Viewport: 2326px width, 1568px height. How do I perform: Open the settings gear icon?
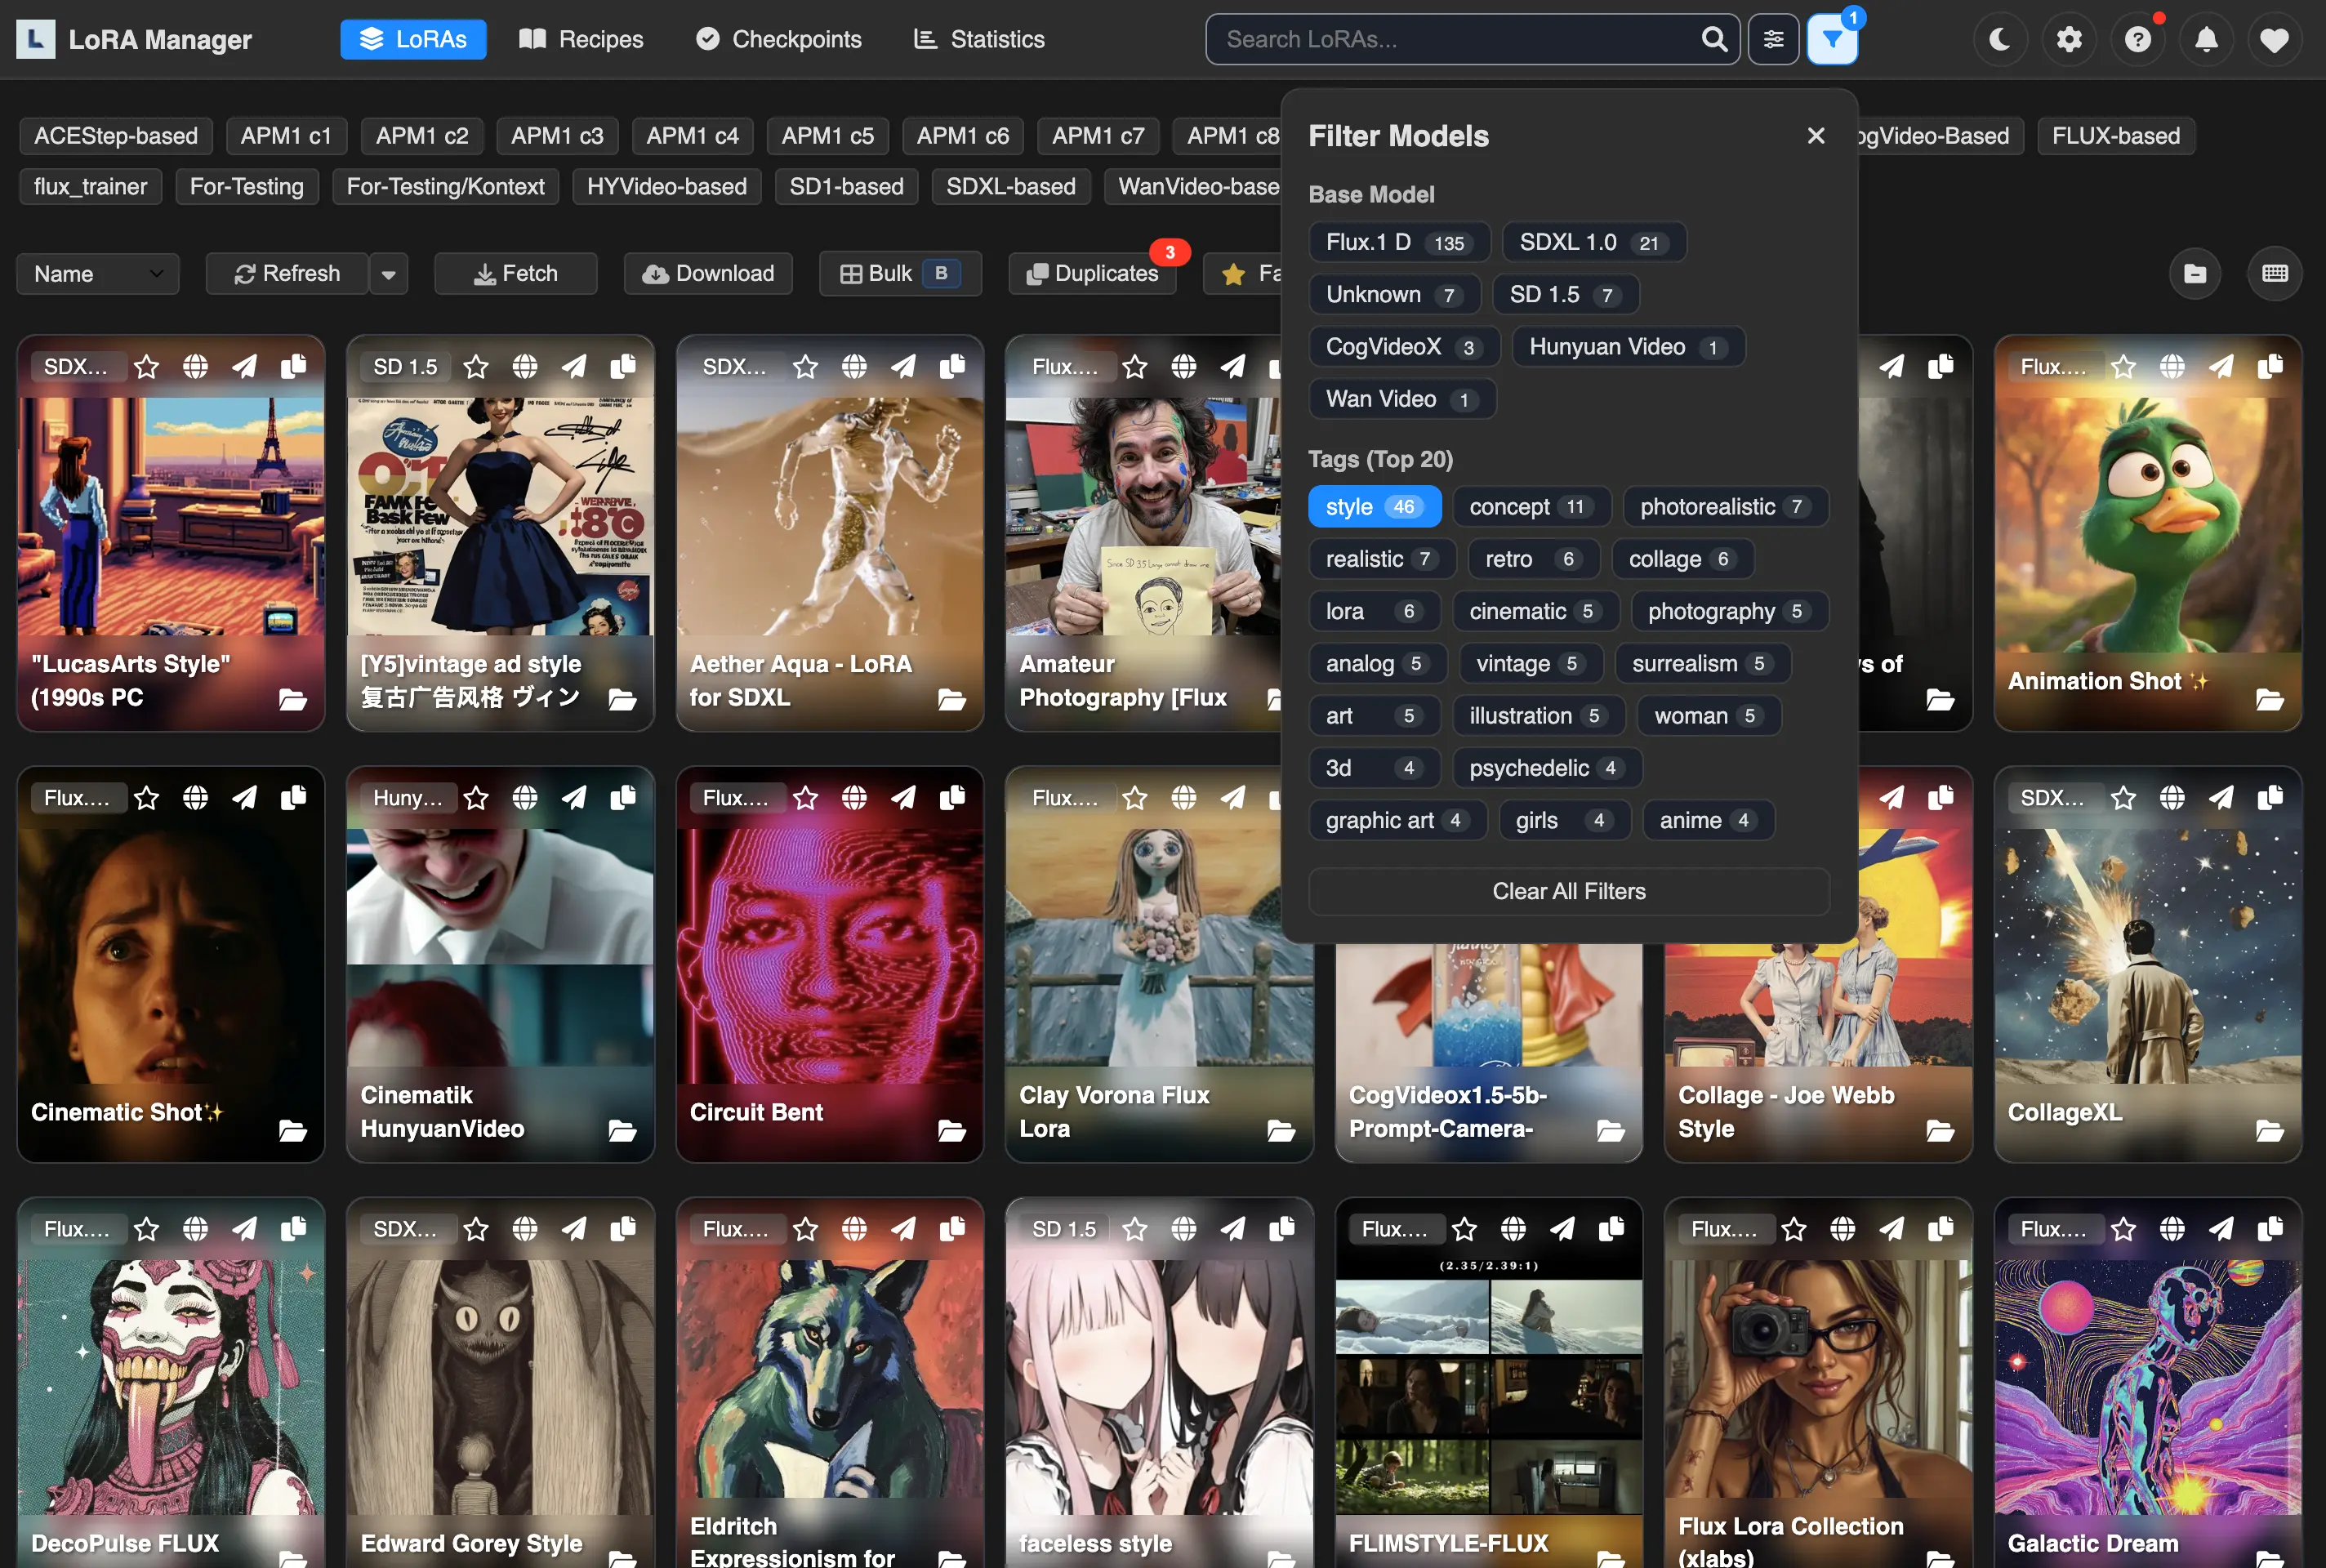click(2068, 40)
